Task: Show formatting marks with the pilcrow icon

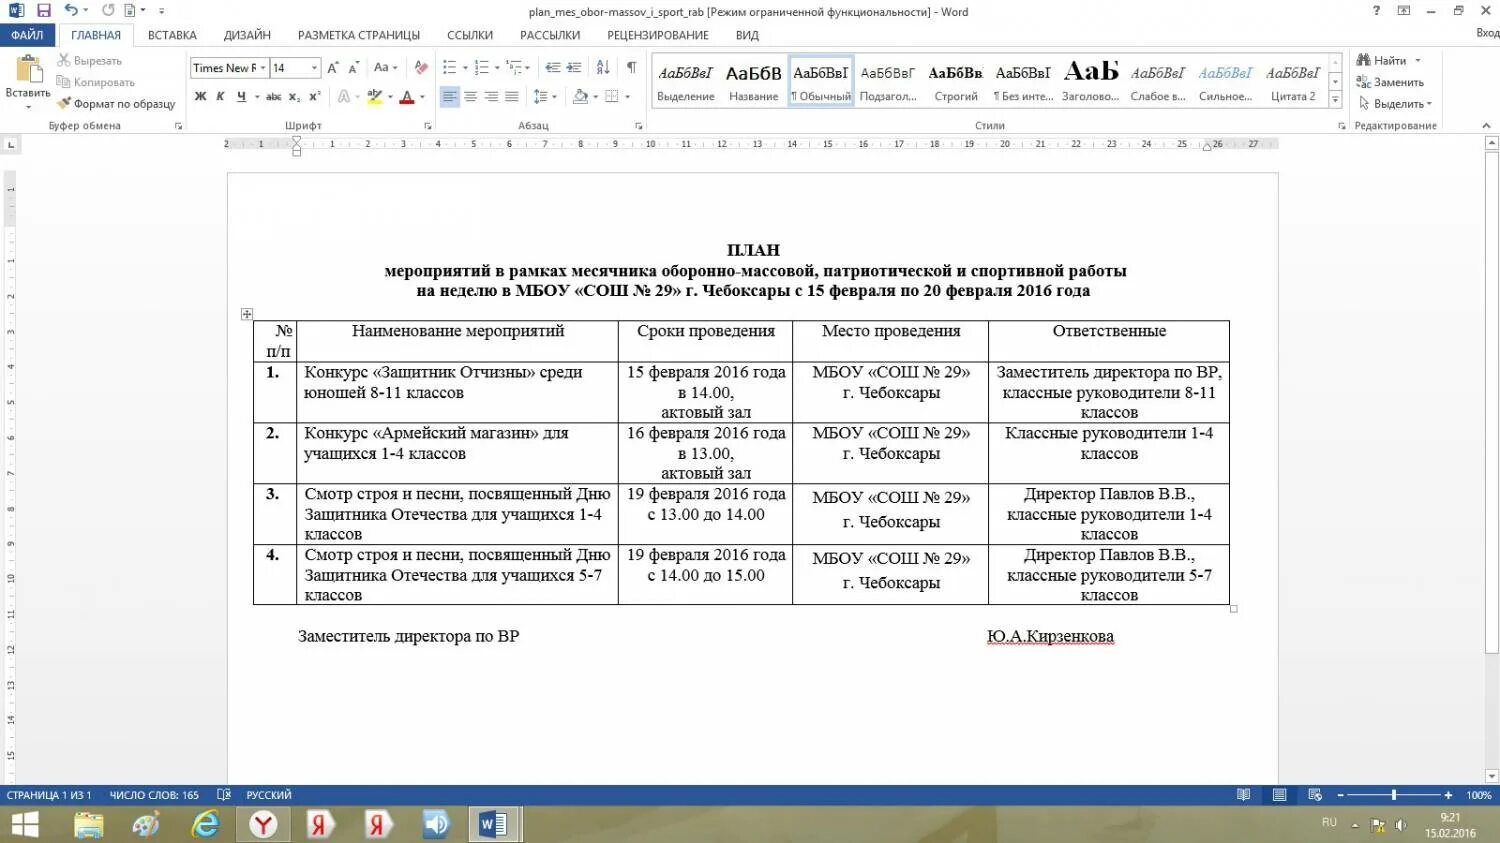Action: (630, 67)
